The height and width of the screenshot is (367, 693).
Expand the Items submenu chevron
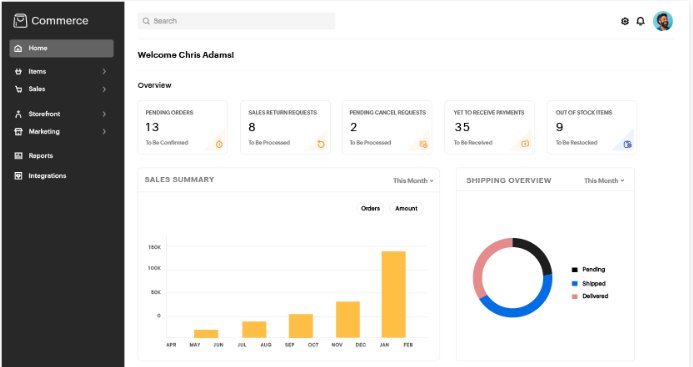tap(104, 71)
